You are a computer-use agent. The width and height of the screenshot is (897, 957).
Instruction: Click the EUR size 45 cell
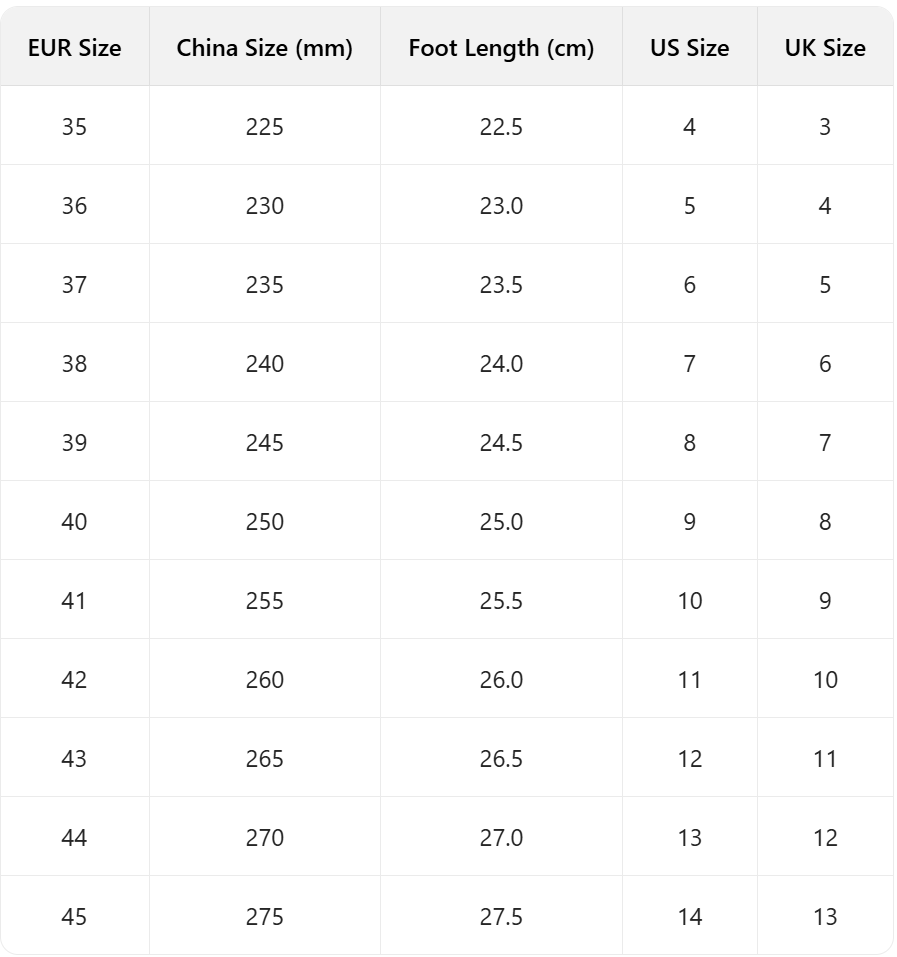pos(74,917)
